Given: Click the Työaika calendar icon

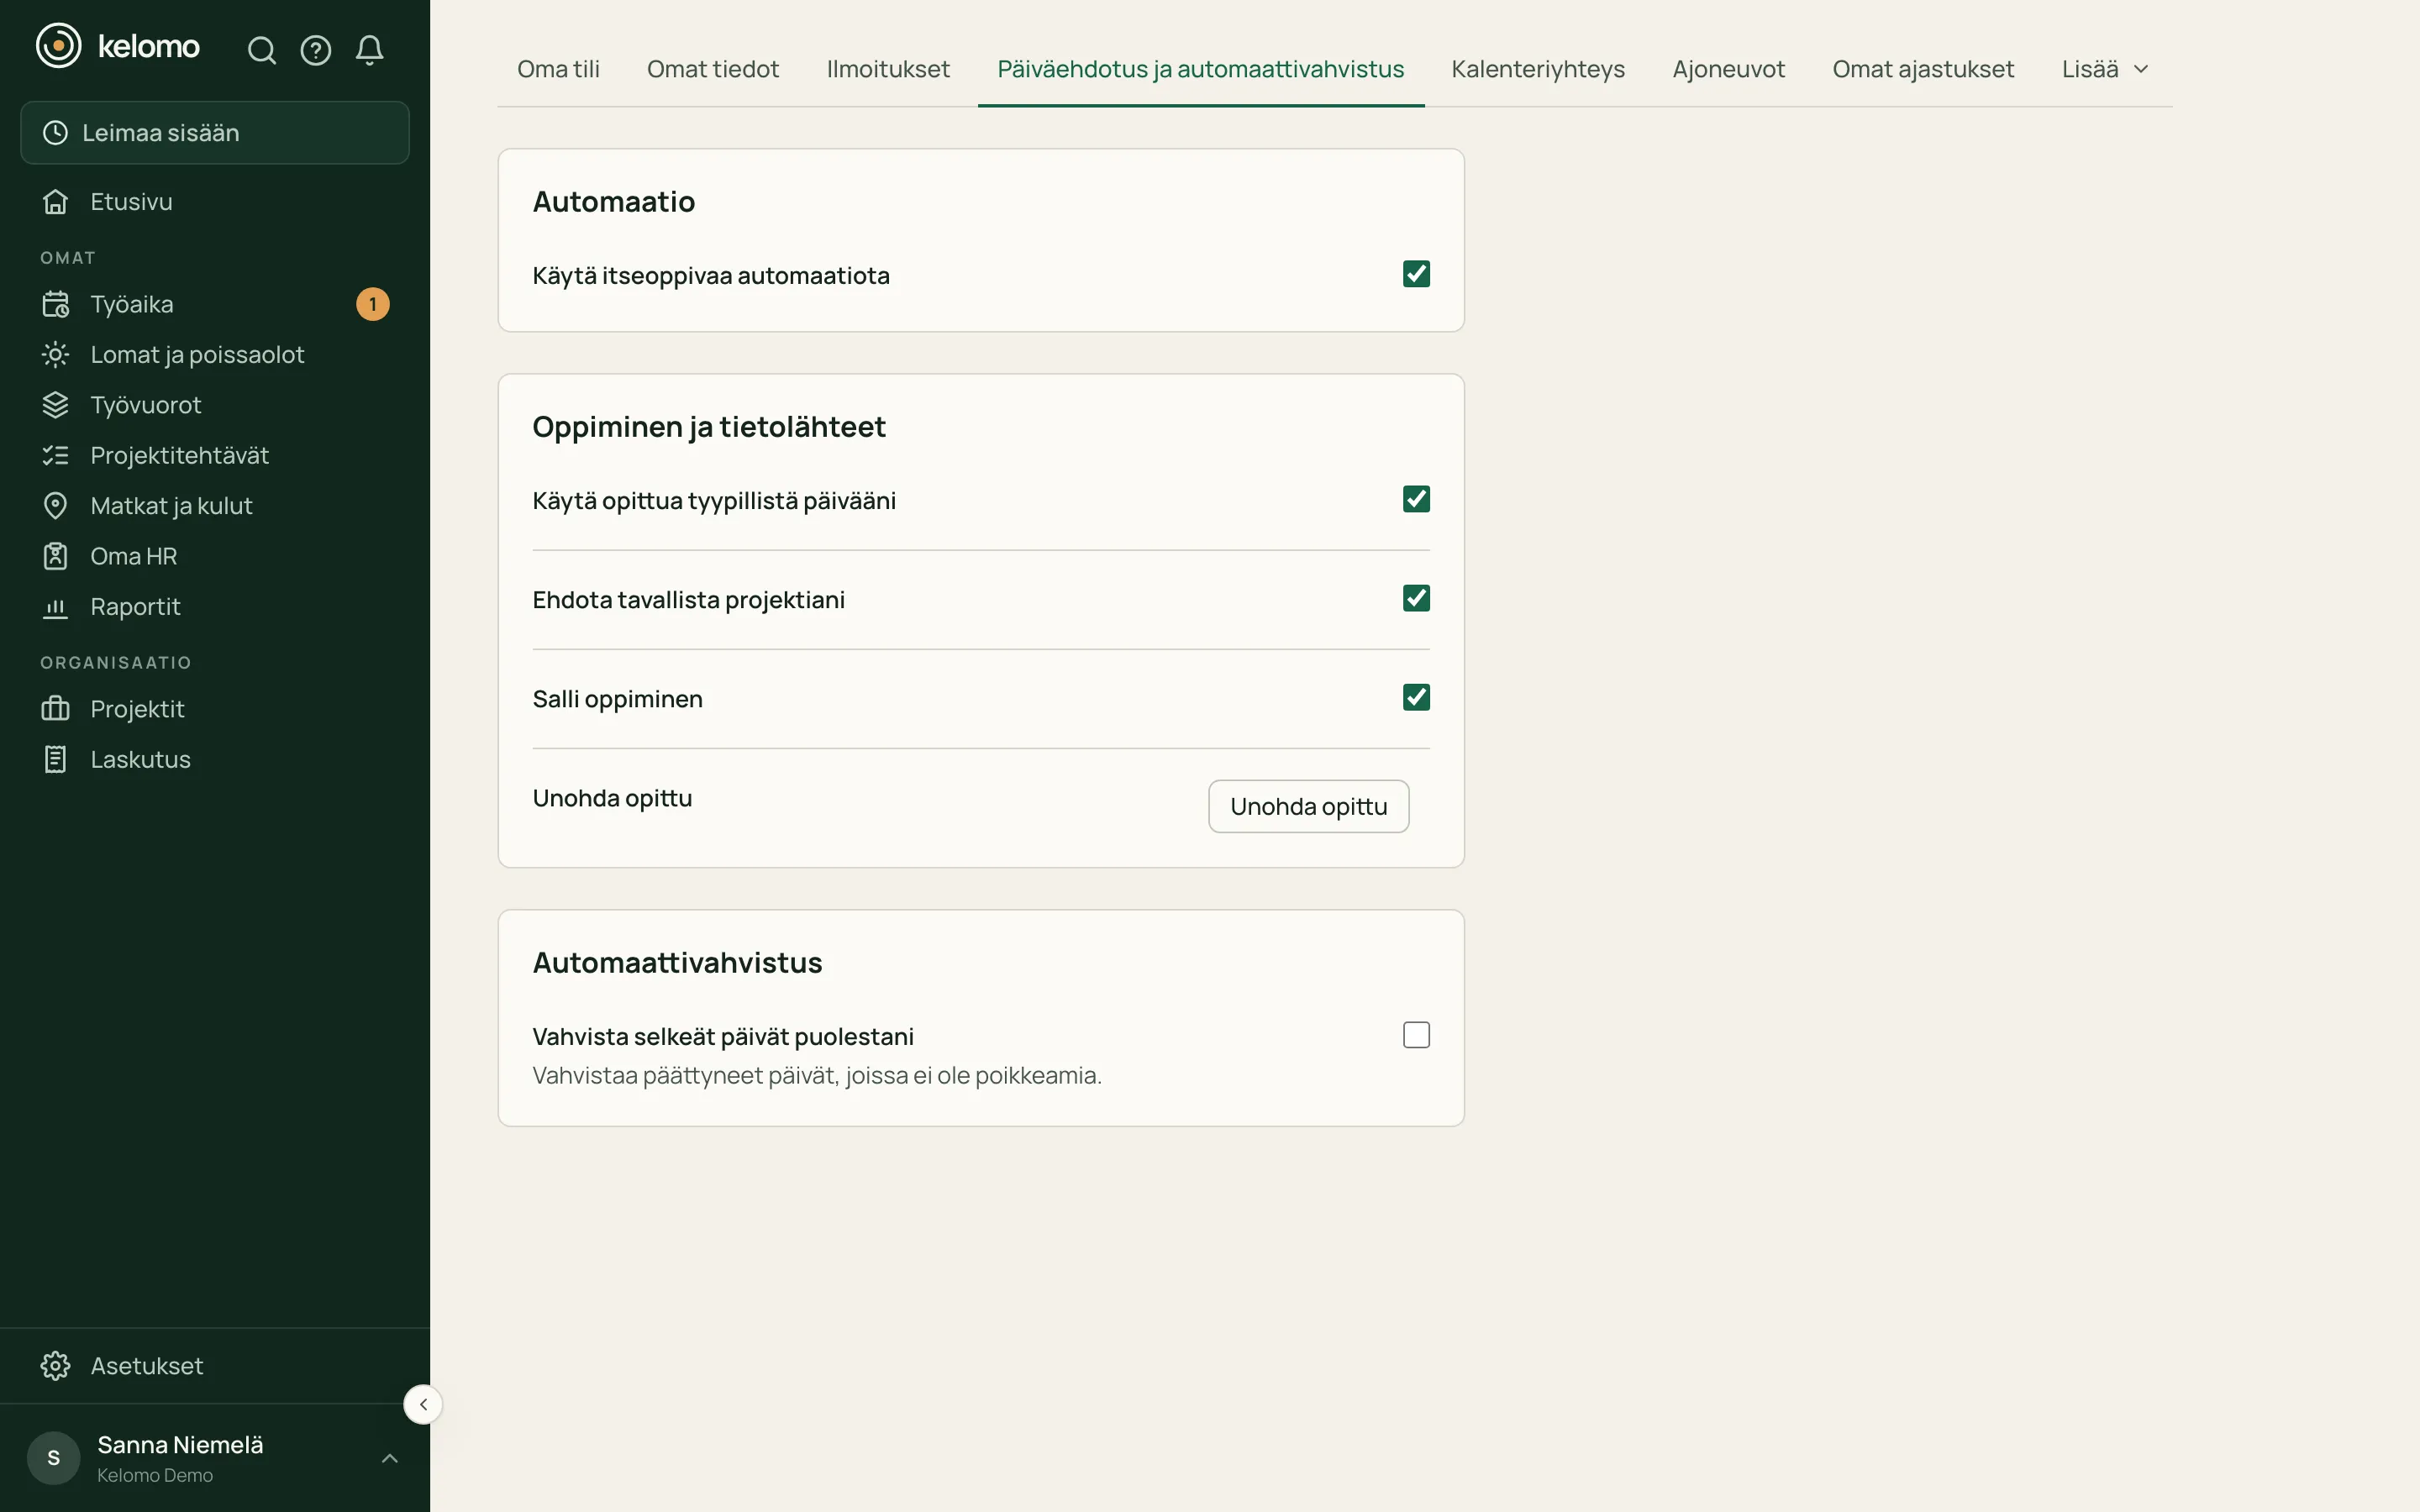Looking at the screenshot, I should pos(55,304).
